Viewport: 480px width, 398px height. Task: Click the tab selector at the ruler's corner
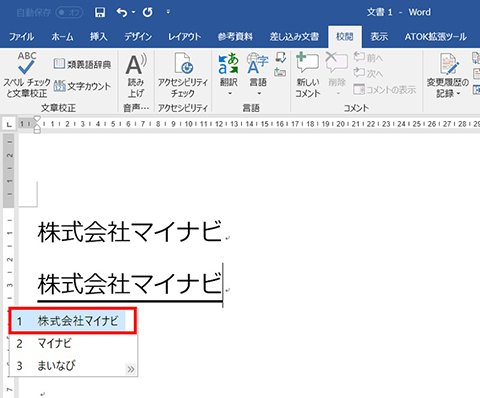tap(9, 125)
